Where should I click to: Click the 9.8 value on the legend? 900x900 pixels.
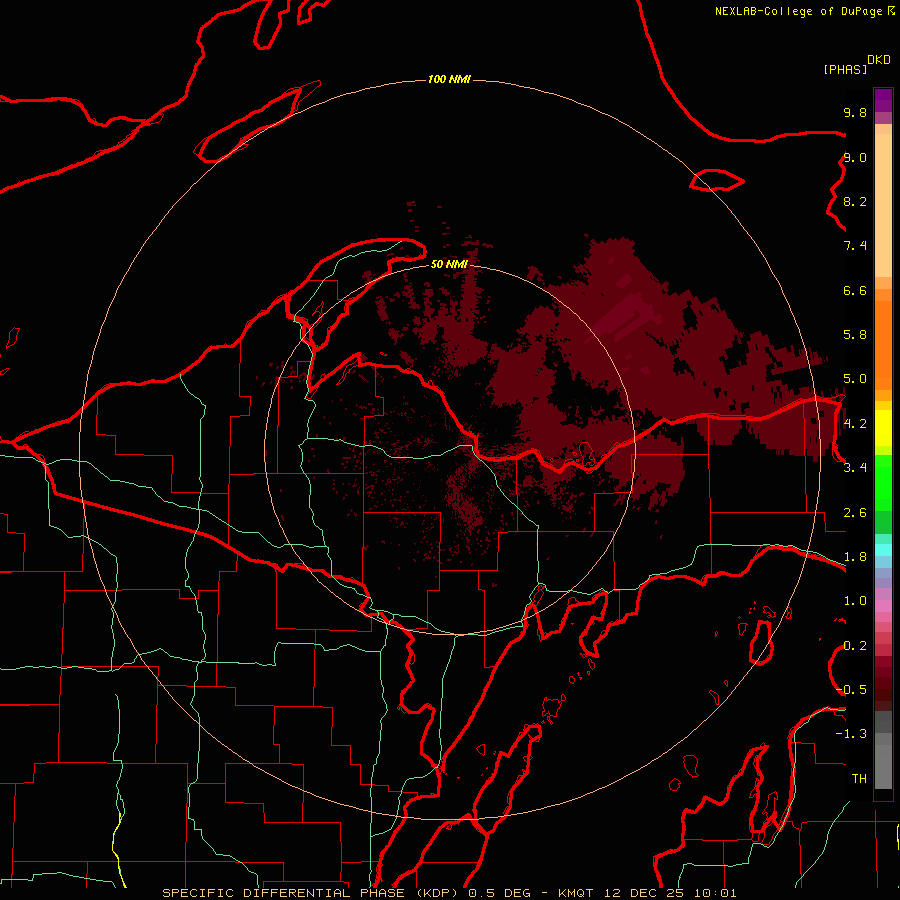(x=855, y=112)
